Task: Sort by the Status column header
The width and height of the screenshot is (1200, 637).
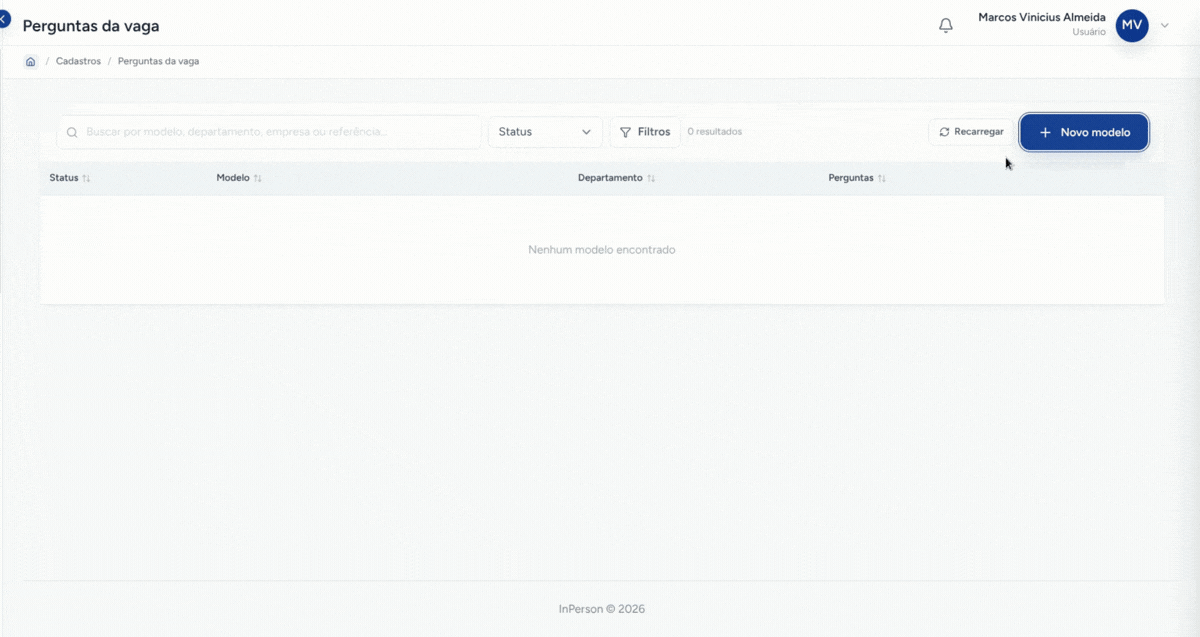Action: coord(70,178)
